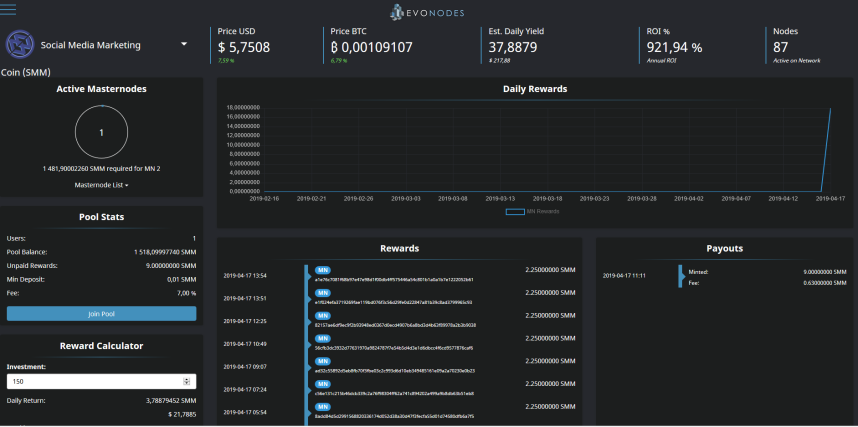Expand the Masternode List dropdown
The height and width of the screenshot is (427, 858).
(101, 185)
